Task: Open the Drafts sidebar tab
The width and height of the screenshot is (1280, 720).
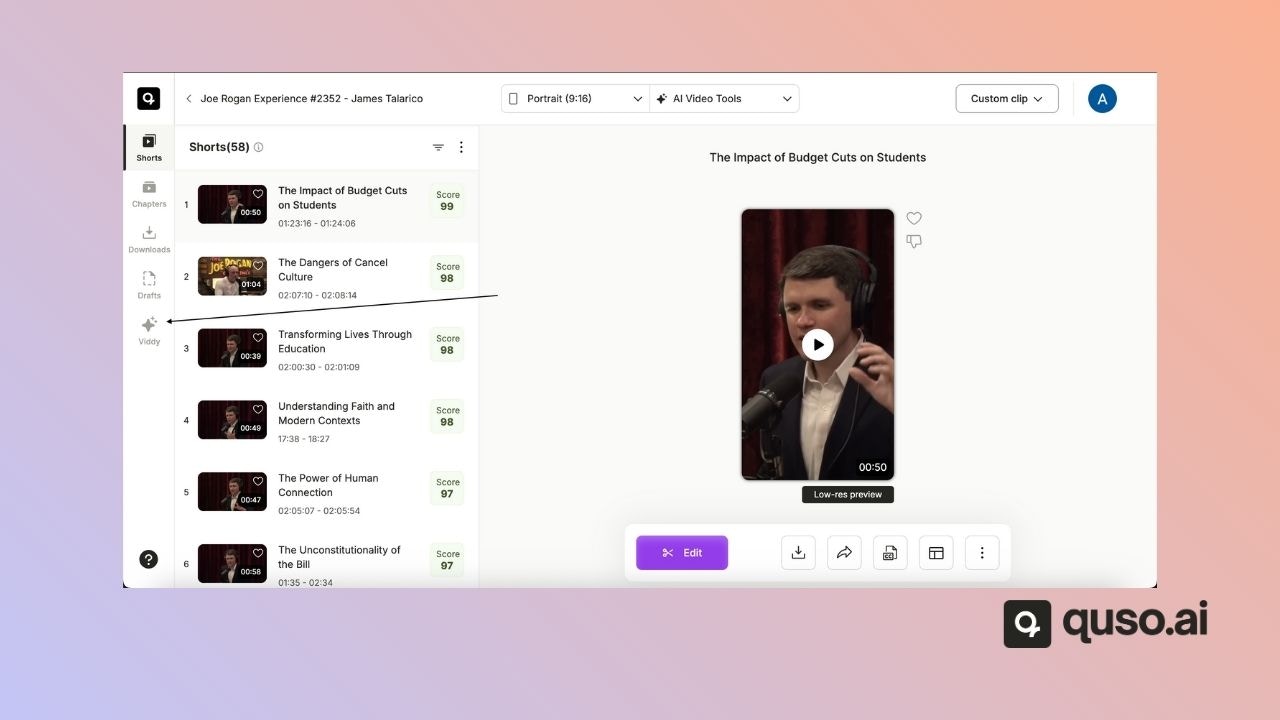Action: [149, 286]
